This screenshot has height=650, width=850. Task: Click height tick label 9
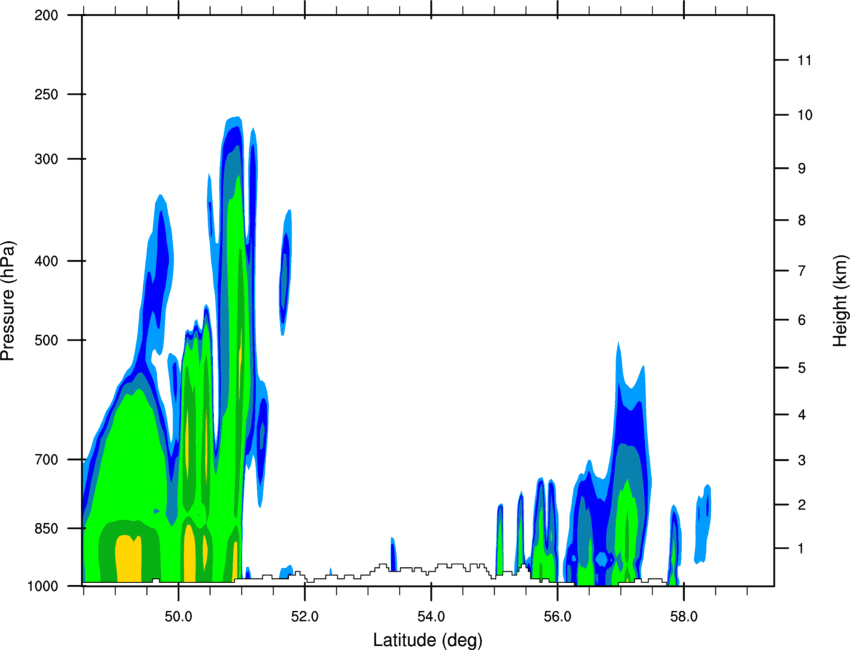[x=802, y=169]
